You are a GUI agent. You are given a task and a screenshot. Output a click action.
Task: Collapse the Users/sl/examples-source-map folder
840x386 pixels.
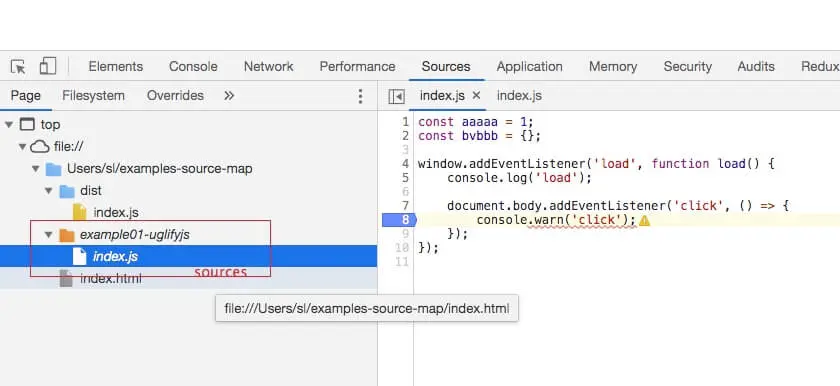35,169
